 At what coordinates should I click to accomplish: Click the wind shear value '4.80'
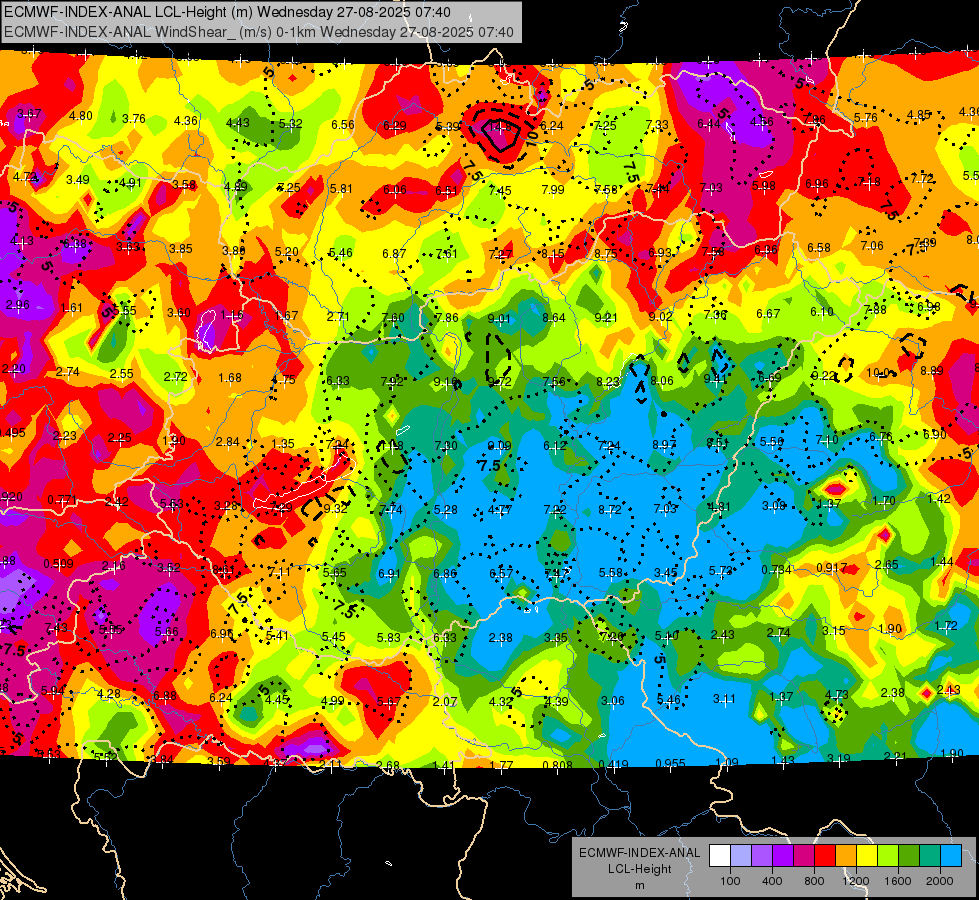coord(81,116)
